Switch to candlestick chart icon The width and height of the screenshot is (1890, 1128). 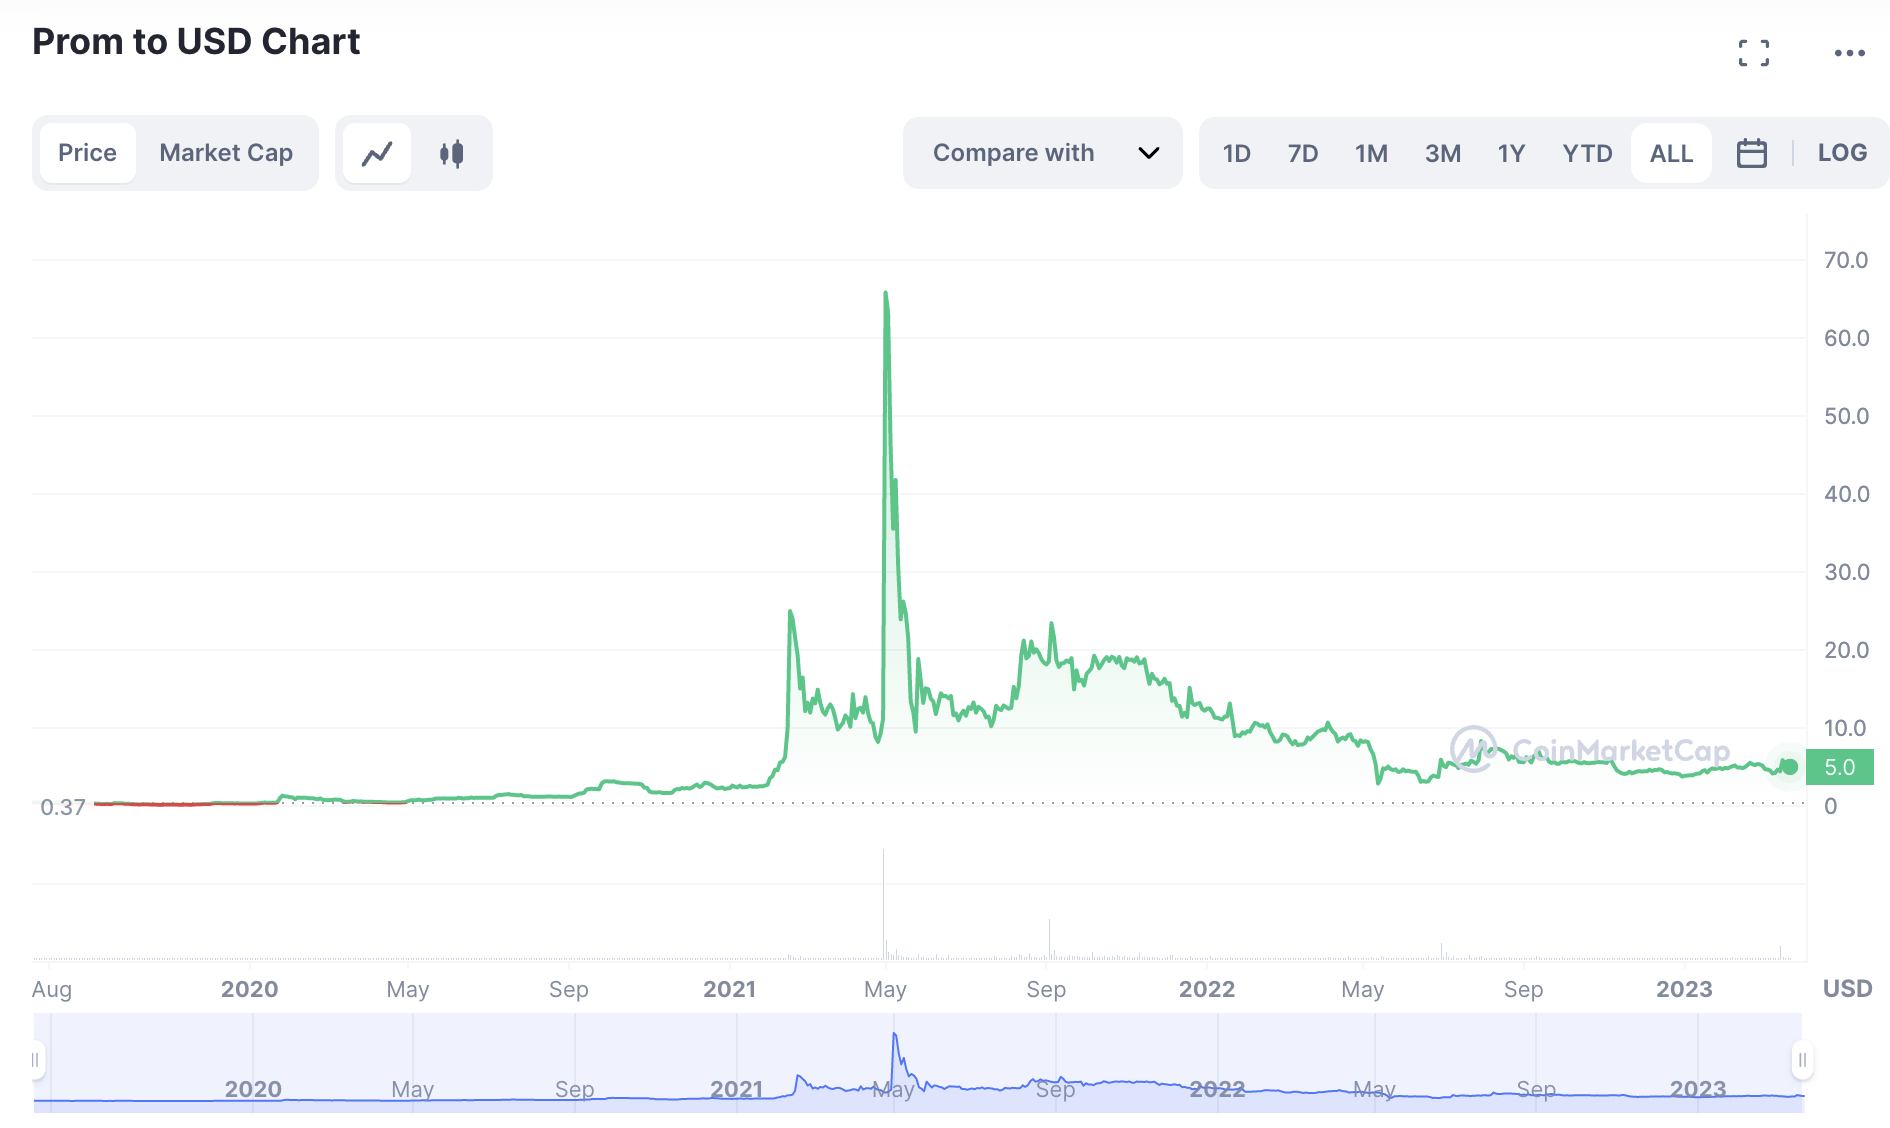(452, 153)
